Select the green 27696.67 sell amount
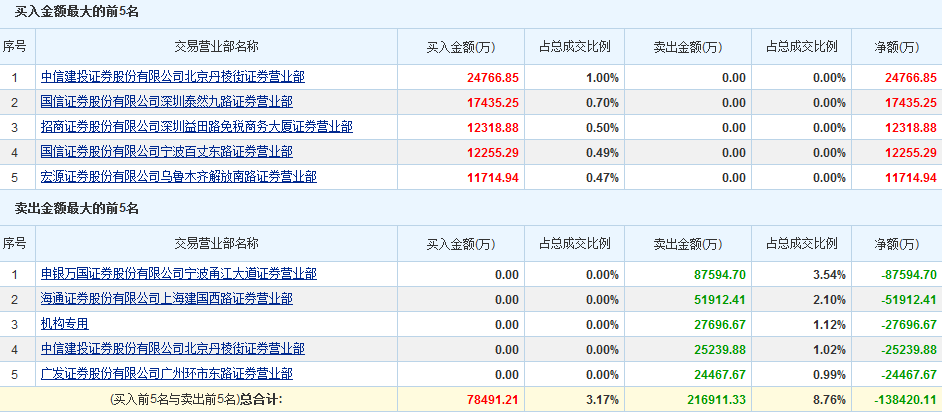Viewport: 942px width, 413px height. pos(720,325)
